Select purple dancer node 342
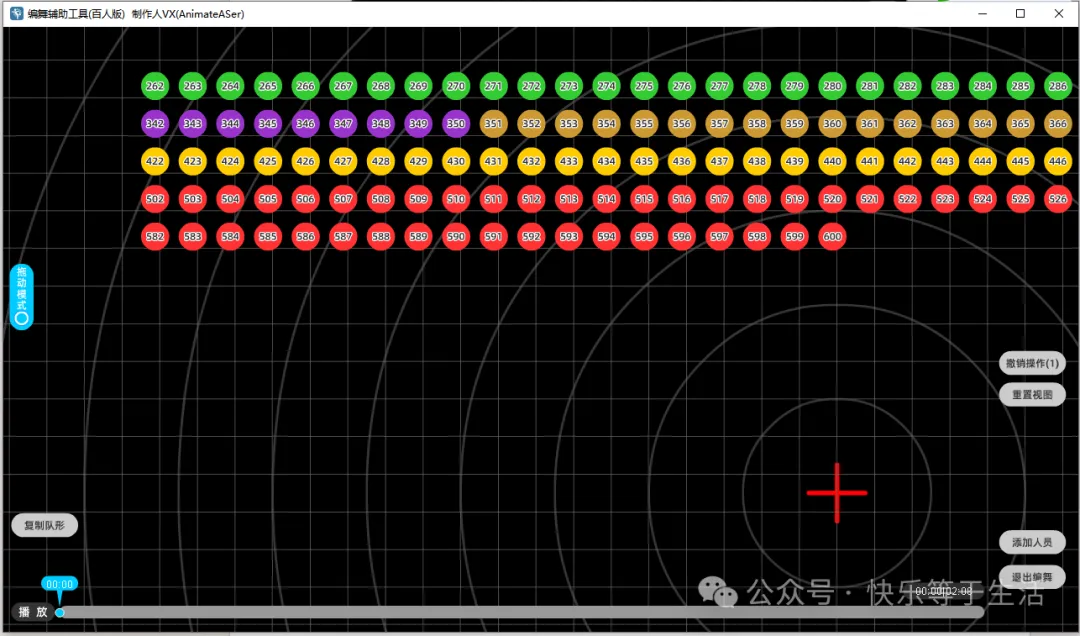Screen dimensions: 1080x636 click(x=155, y=124)
